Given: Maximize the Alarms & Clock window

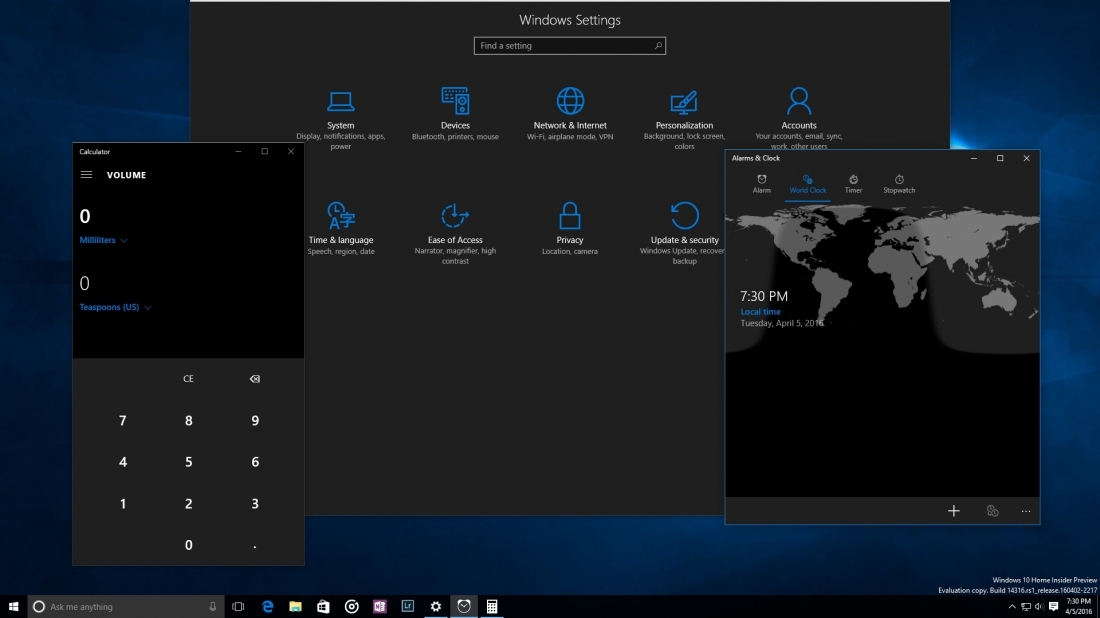Looking at the screenshot, I should (x=1000, y=159).
